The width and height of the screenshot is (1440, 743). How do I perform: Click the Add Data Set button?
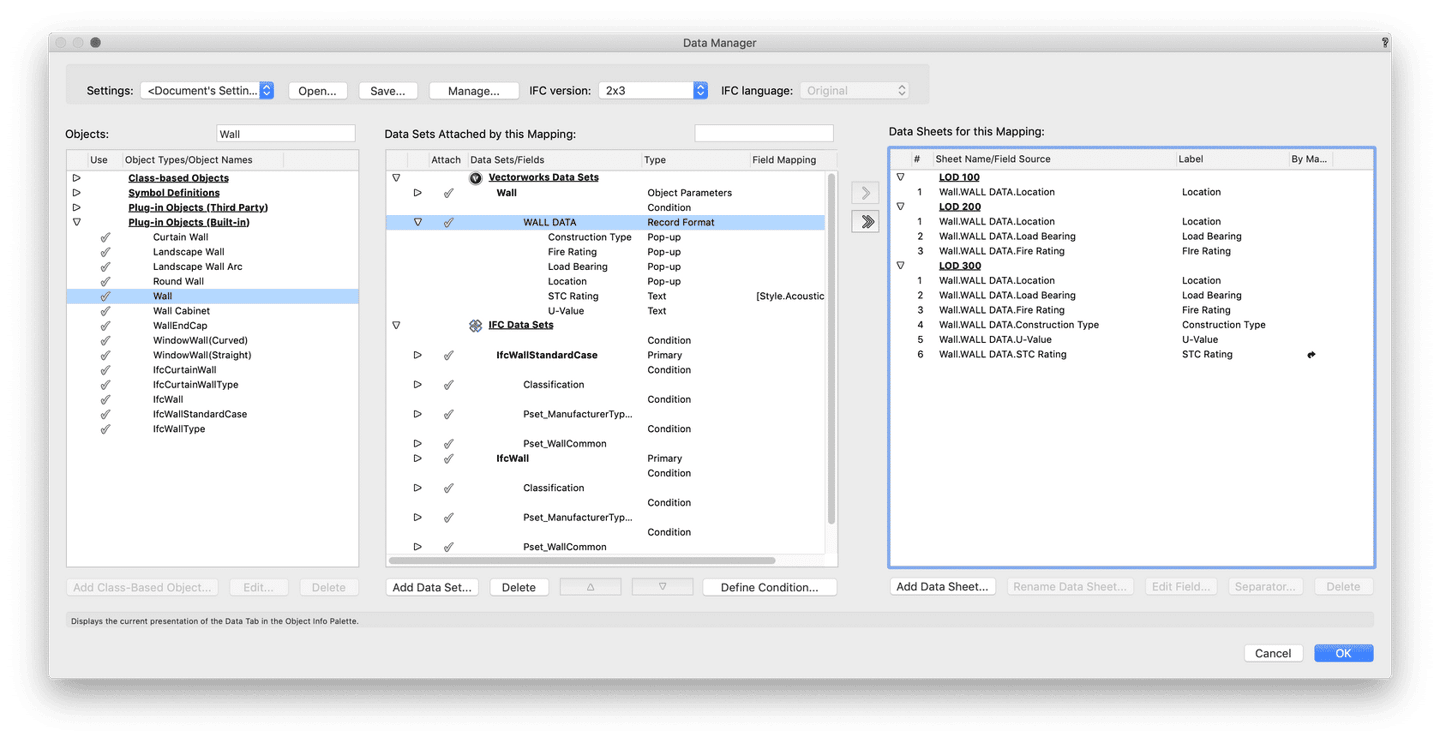432,587
